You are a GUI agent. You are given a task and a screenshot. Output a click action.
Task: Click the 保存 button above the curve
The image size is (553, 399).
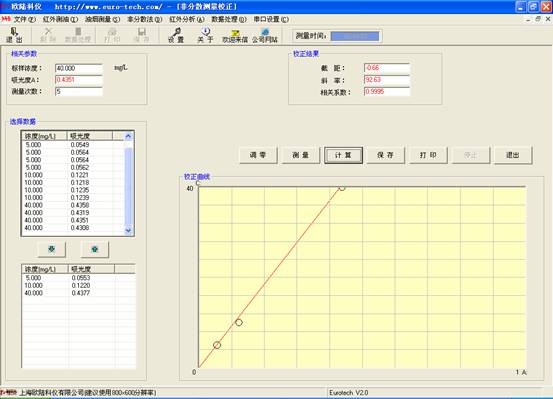[385, 155]
